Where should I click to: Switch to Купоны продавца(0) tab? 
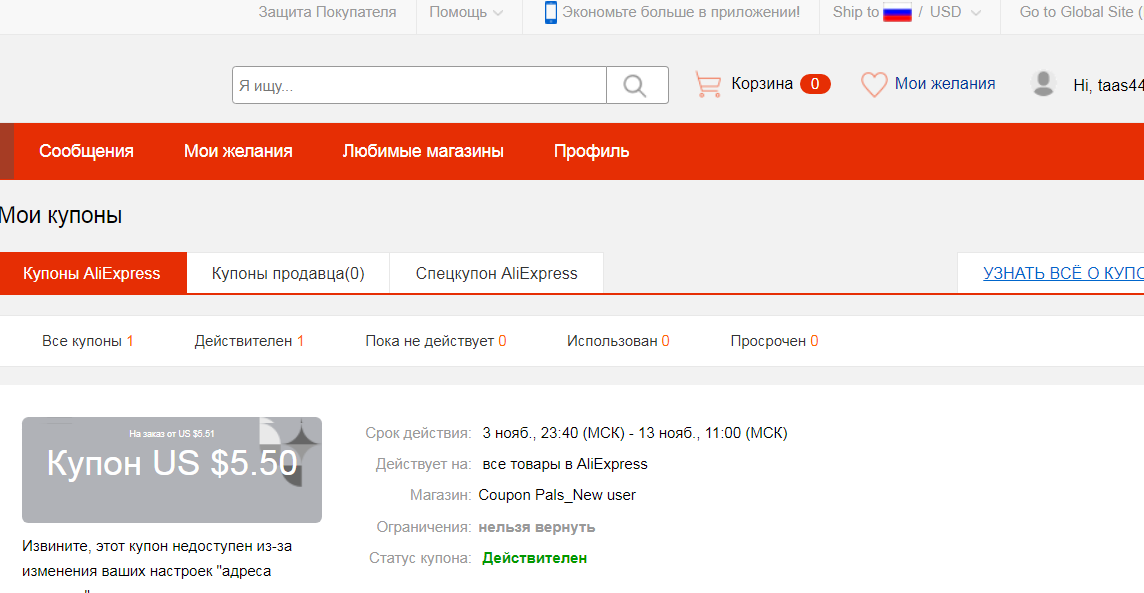coord(288,274)
